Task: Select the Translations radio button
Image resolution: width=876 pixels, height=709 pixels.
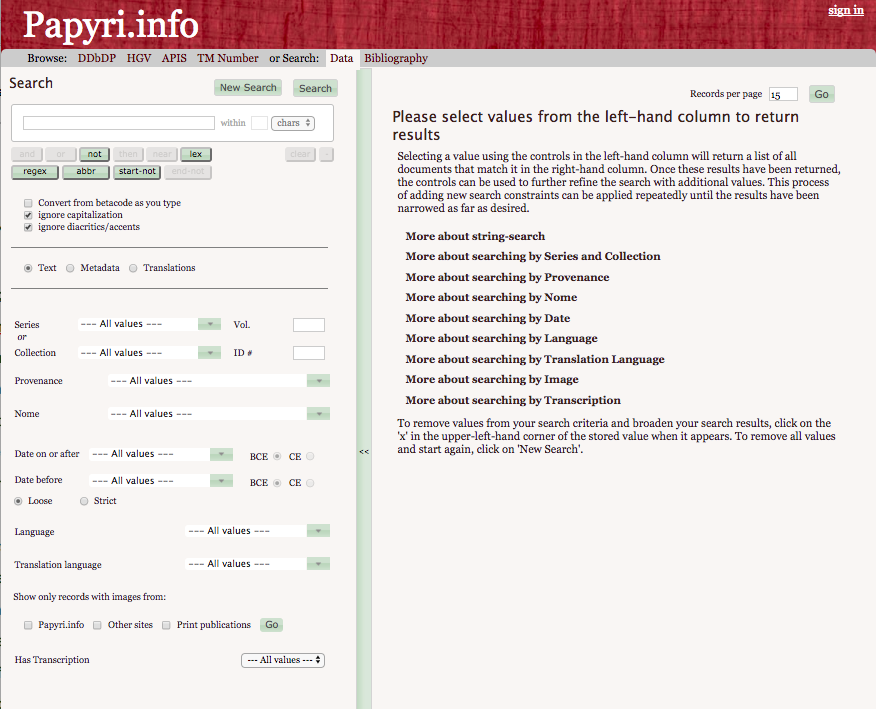Action: click(133, 268)
